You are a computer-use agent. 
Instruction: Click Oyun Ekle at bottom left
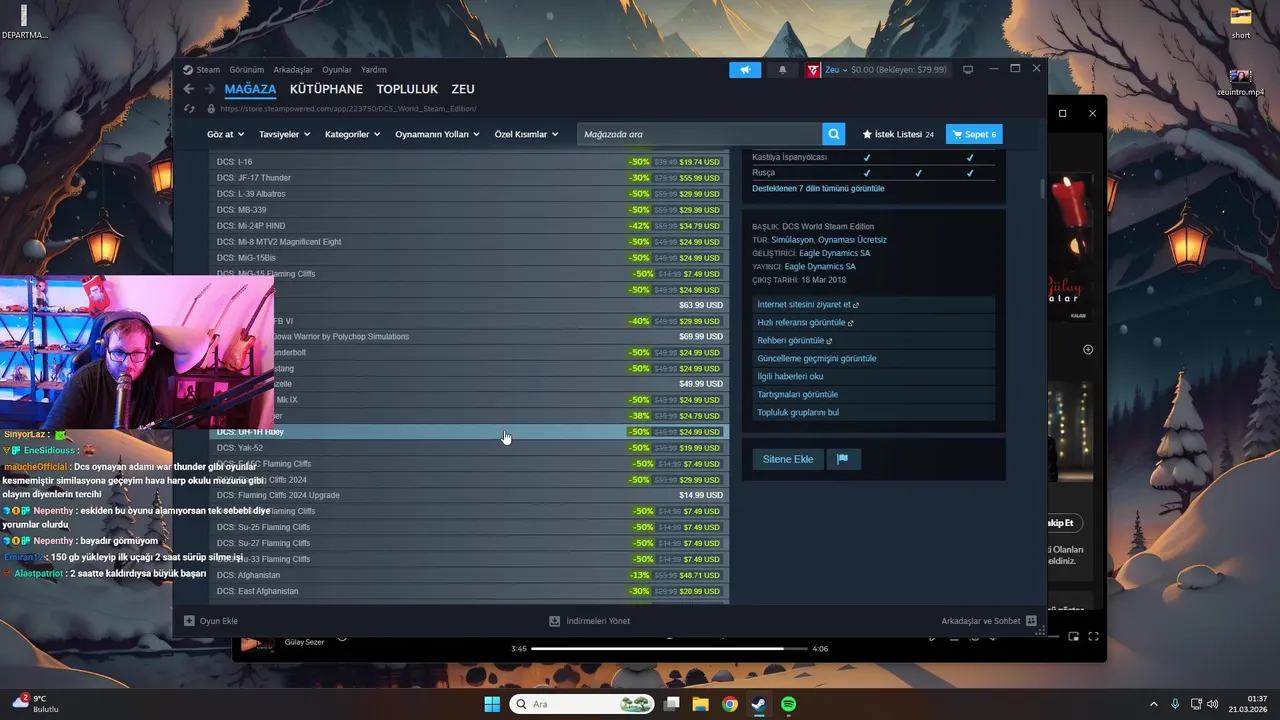click(x=211, y=621)
